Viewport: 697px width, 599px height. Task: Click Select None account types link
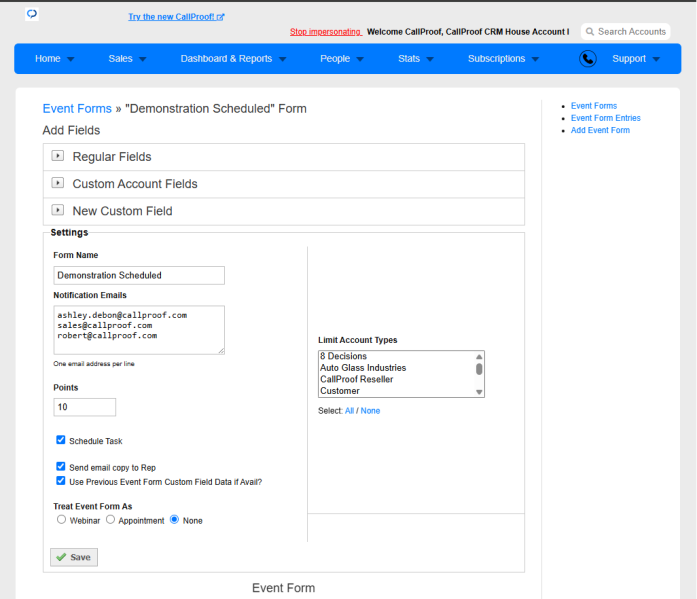click(370, 411)
